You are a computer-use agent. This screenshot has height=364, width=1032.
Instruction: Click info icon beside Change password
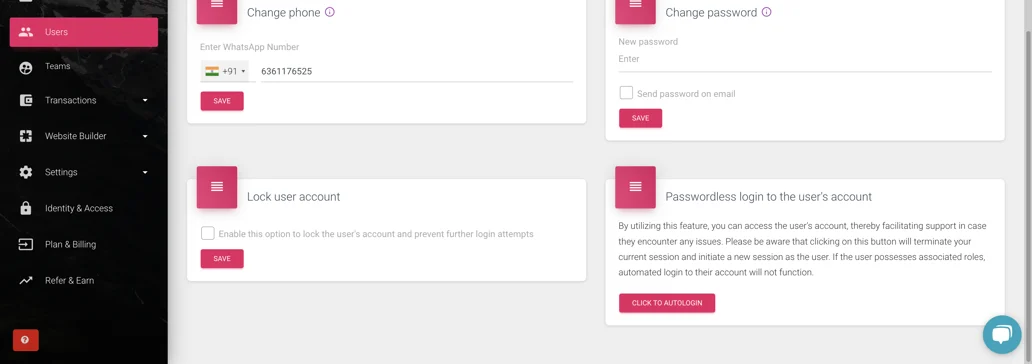[x=766, y=12]
